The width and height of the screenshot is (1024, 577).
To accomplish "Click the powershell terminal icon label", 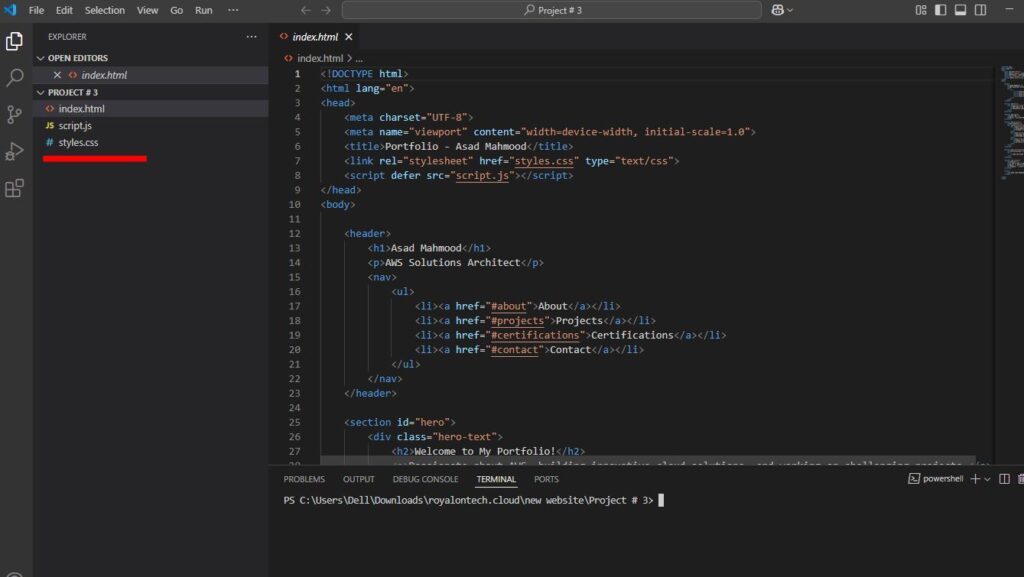I will pos(935,478).
